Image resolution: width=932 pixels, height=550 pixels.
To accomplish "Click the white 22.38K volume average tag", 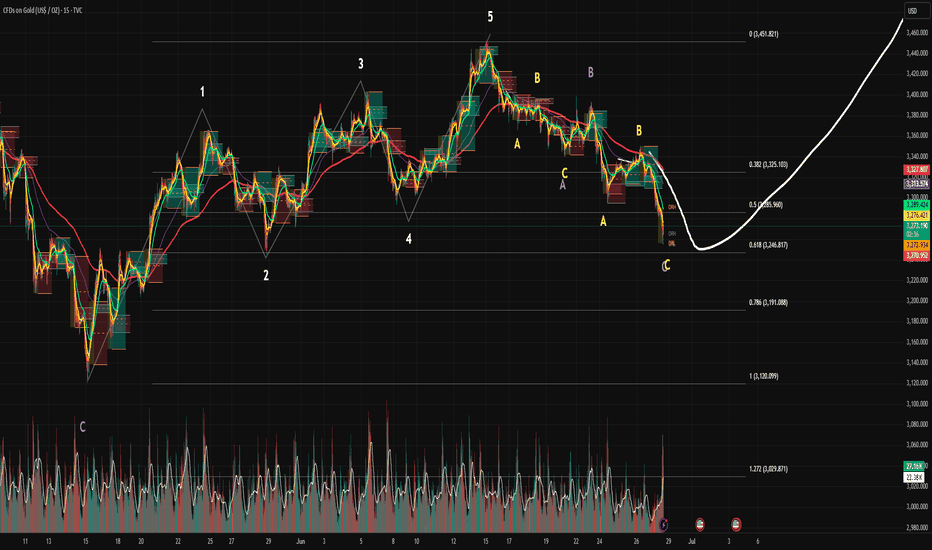I will pos(913,477).
